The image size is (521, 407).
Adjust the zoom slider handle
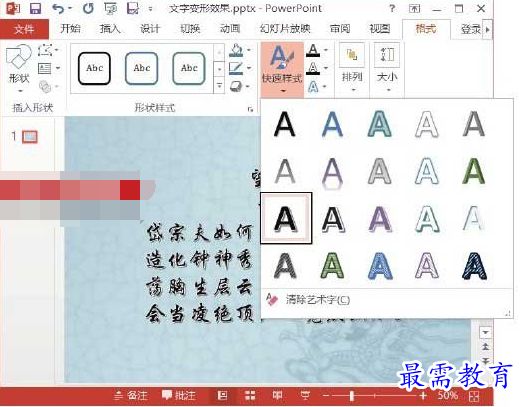point(352,396)
